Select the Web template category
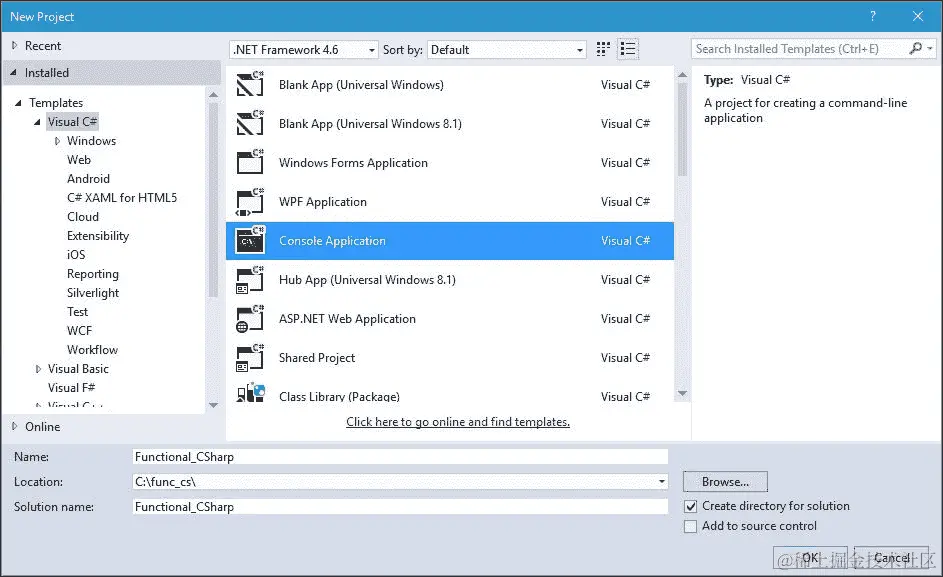Image resolution: width=943 pixels, height=577 pixels. pyautogui.click(x=79, y=159)
